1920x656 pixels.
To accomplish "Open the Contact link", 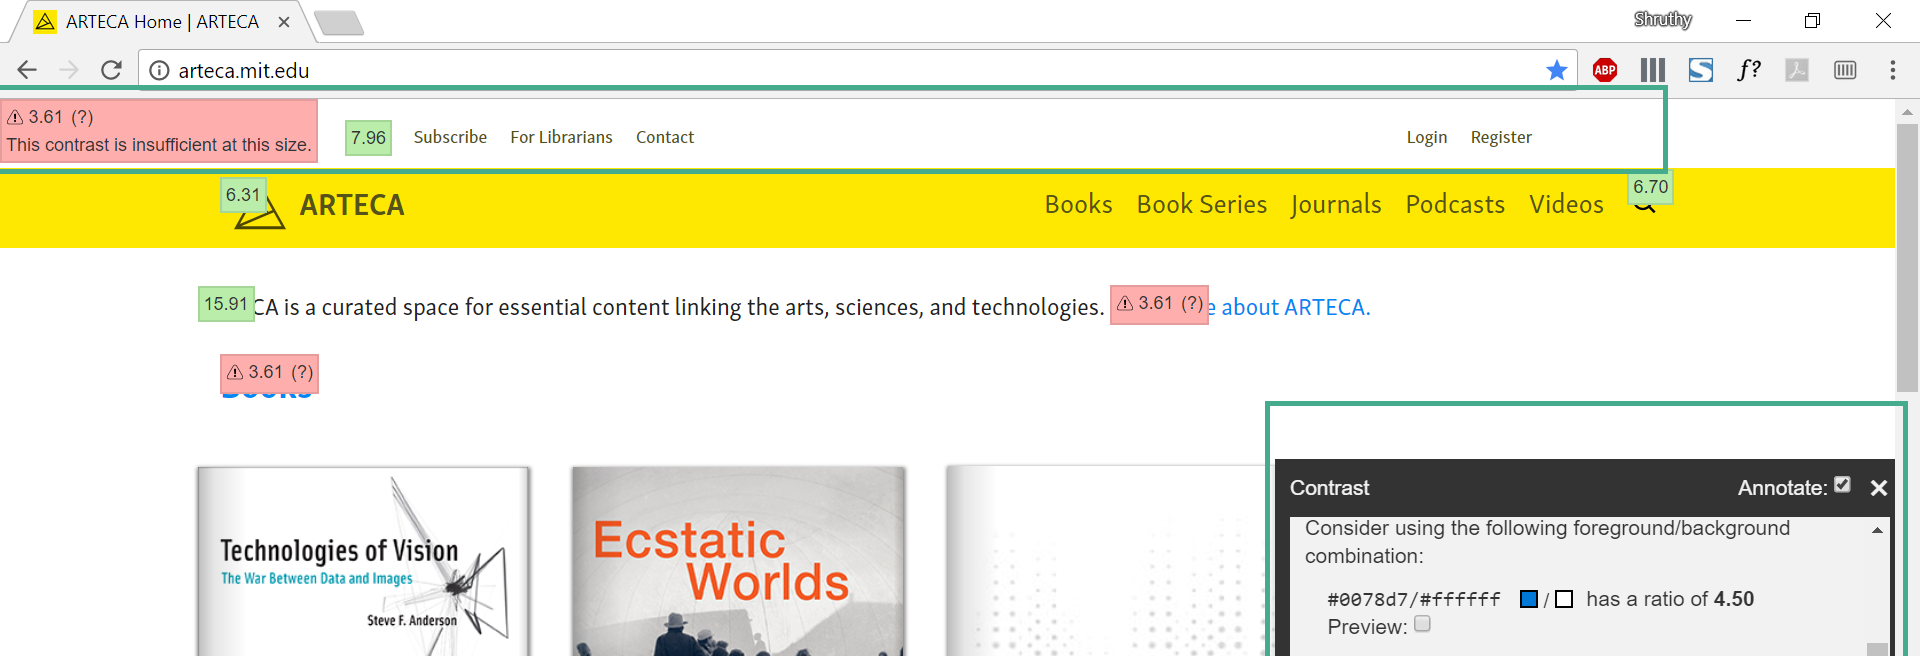I will pos(665,137).
